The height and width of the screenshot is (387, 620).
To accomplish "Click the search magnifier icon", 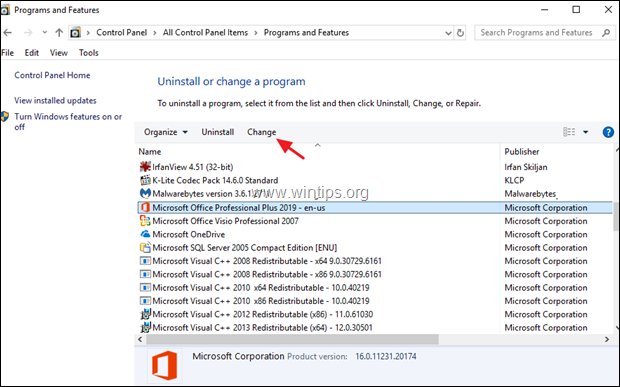I will (x=606, y=33).
